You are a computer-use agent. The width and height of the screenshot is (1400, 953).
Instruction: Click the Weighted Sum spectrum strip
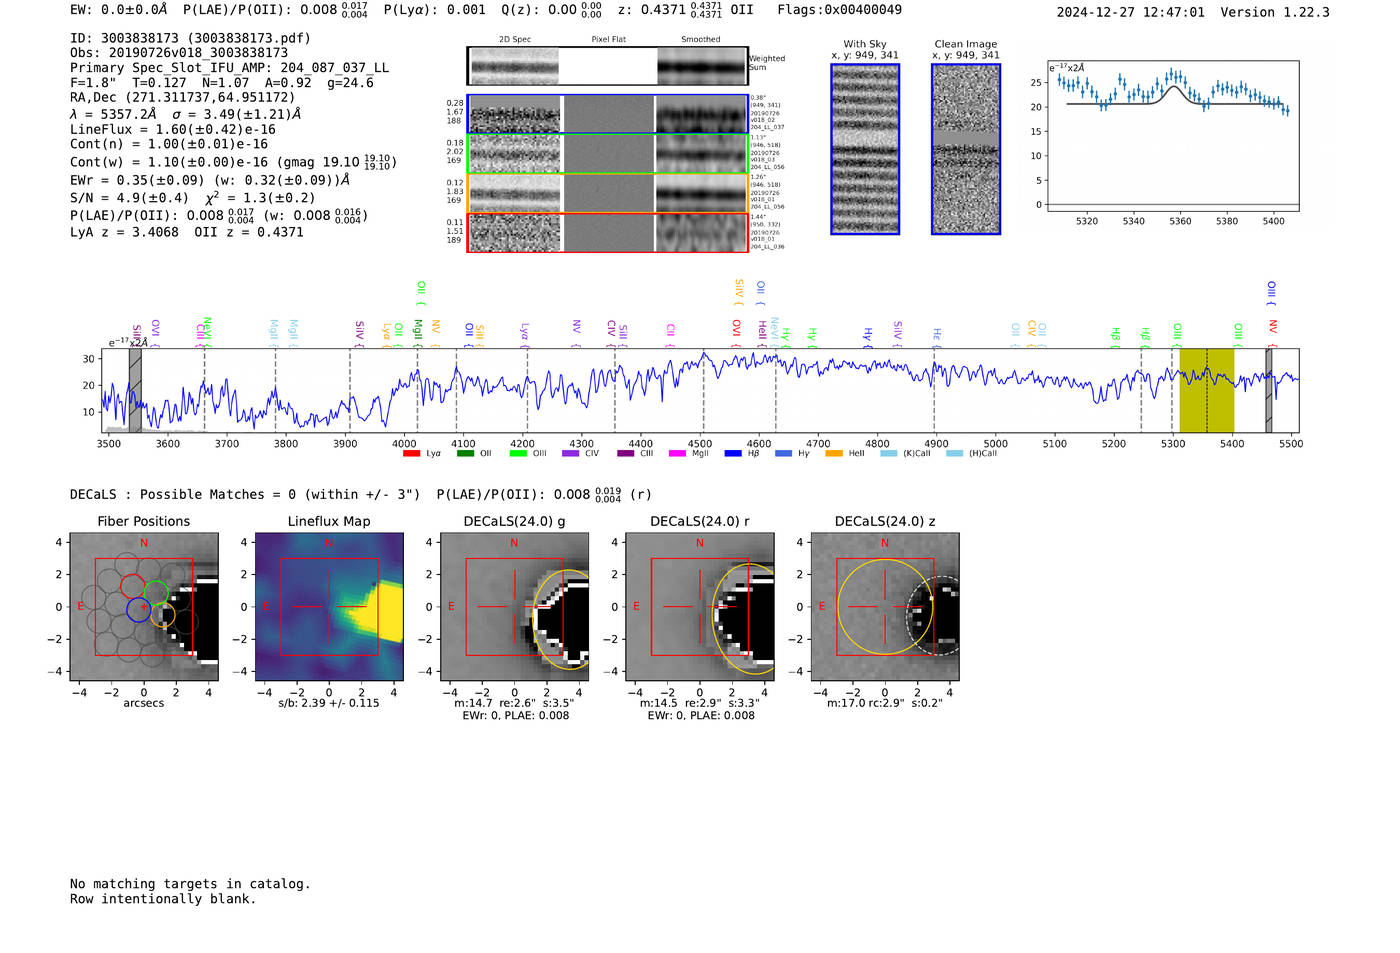(607, 66)
